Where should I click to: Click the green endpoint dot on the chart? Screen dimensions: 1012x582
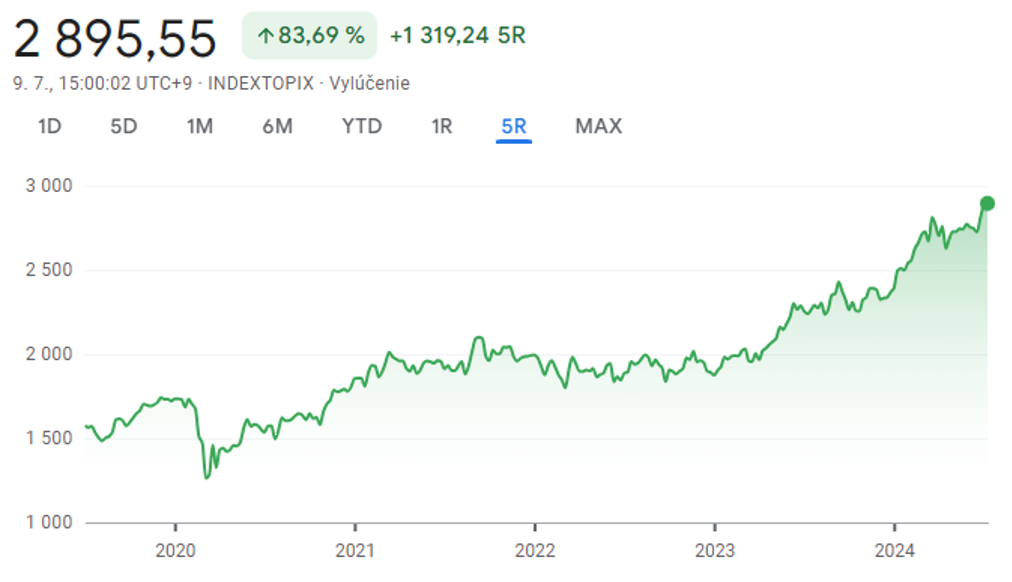(987, 203)
